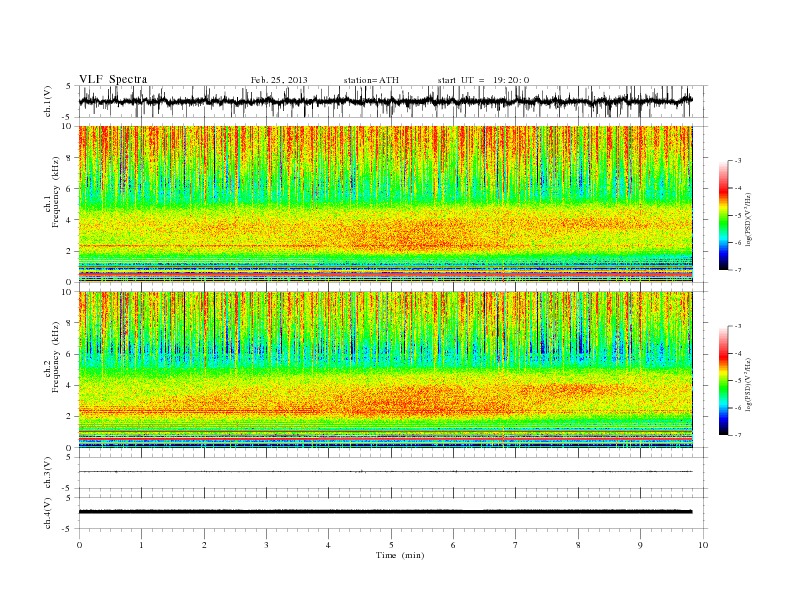This screenshot has width=792, height=612.
Task: Click the "6" kHz tick of ch.1 spectrogram
Action: tap(69, 189)
